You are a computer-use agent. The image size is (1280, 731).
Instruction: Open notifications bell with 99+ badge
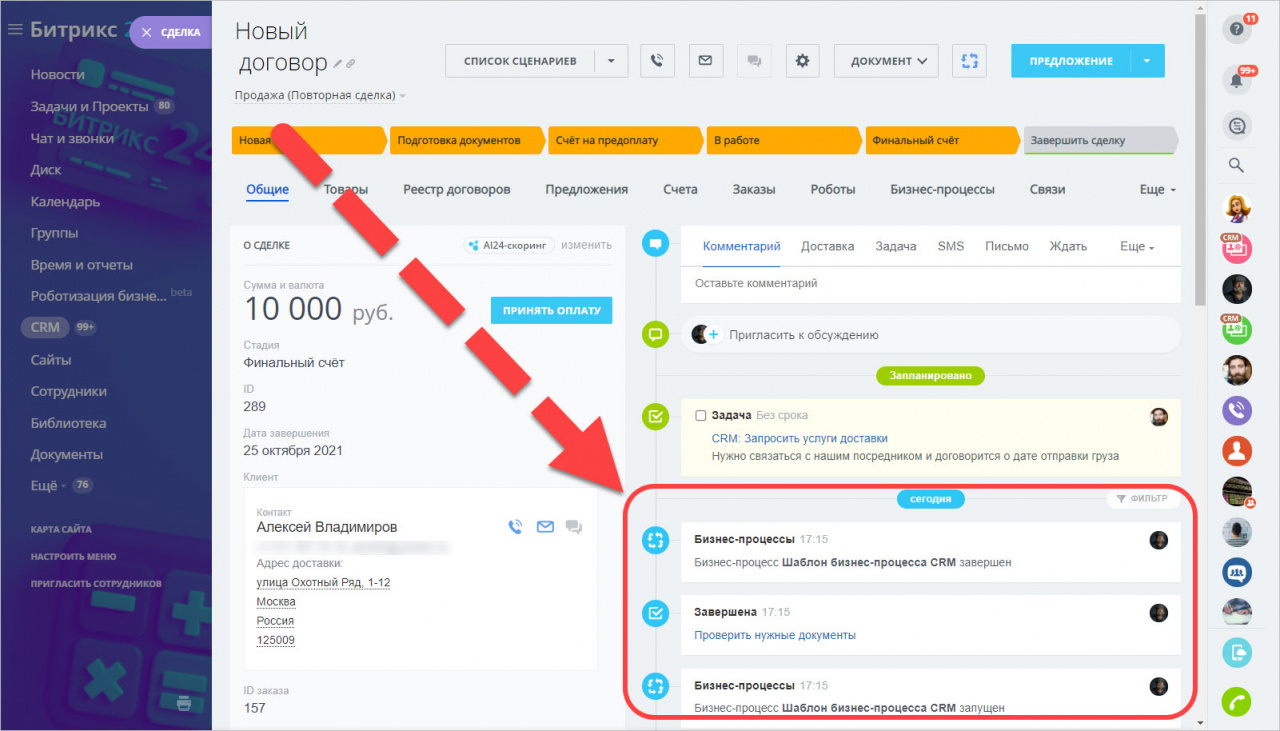tap(1237, 80)
